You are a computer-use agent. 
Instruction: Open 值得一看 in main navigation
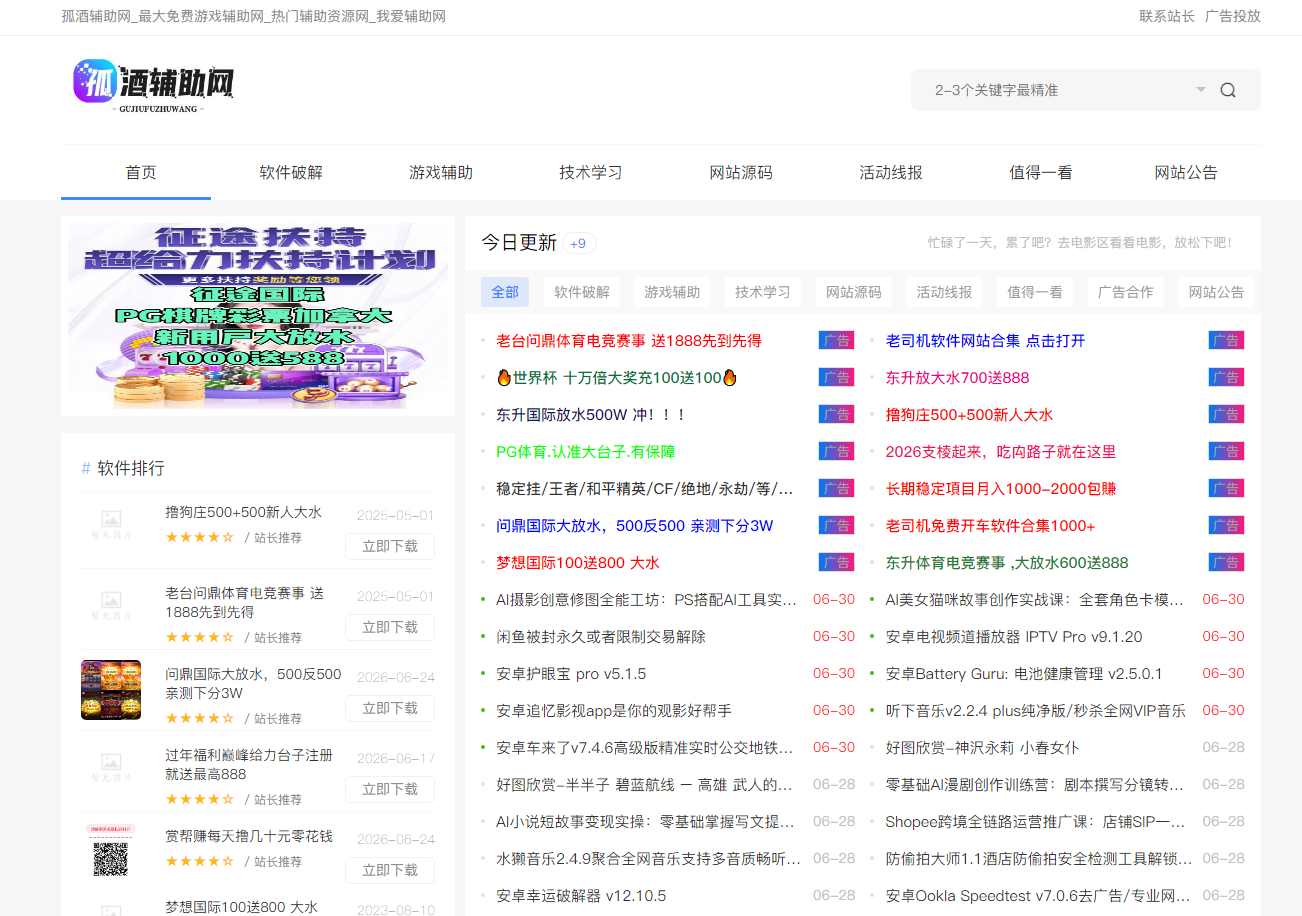[1041, 172]
